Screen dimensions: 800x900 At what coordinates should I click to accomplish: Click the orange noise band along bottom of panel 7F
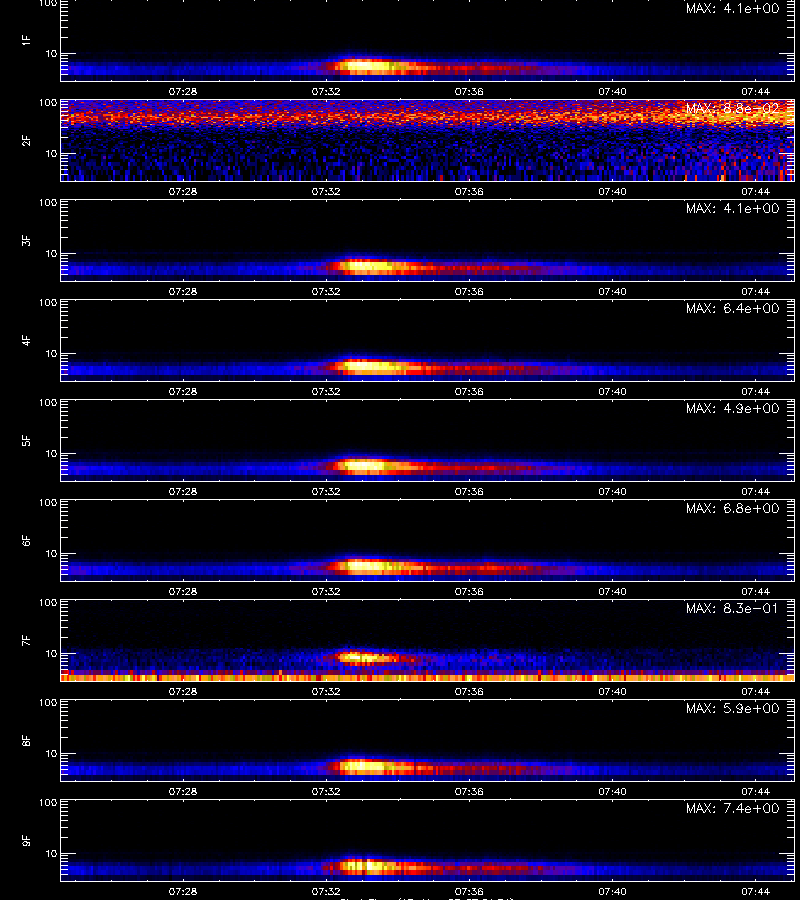[x=428, y=677]
